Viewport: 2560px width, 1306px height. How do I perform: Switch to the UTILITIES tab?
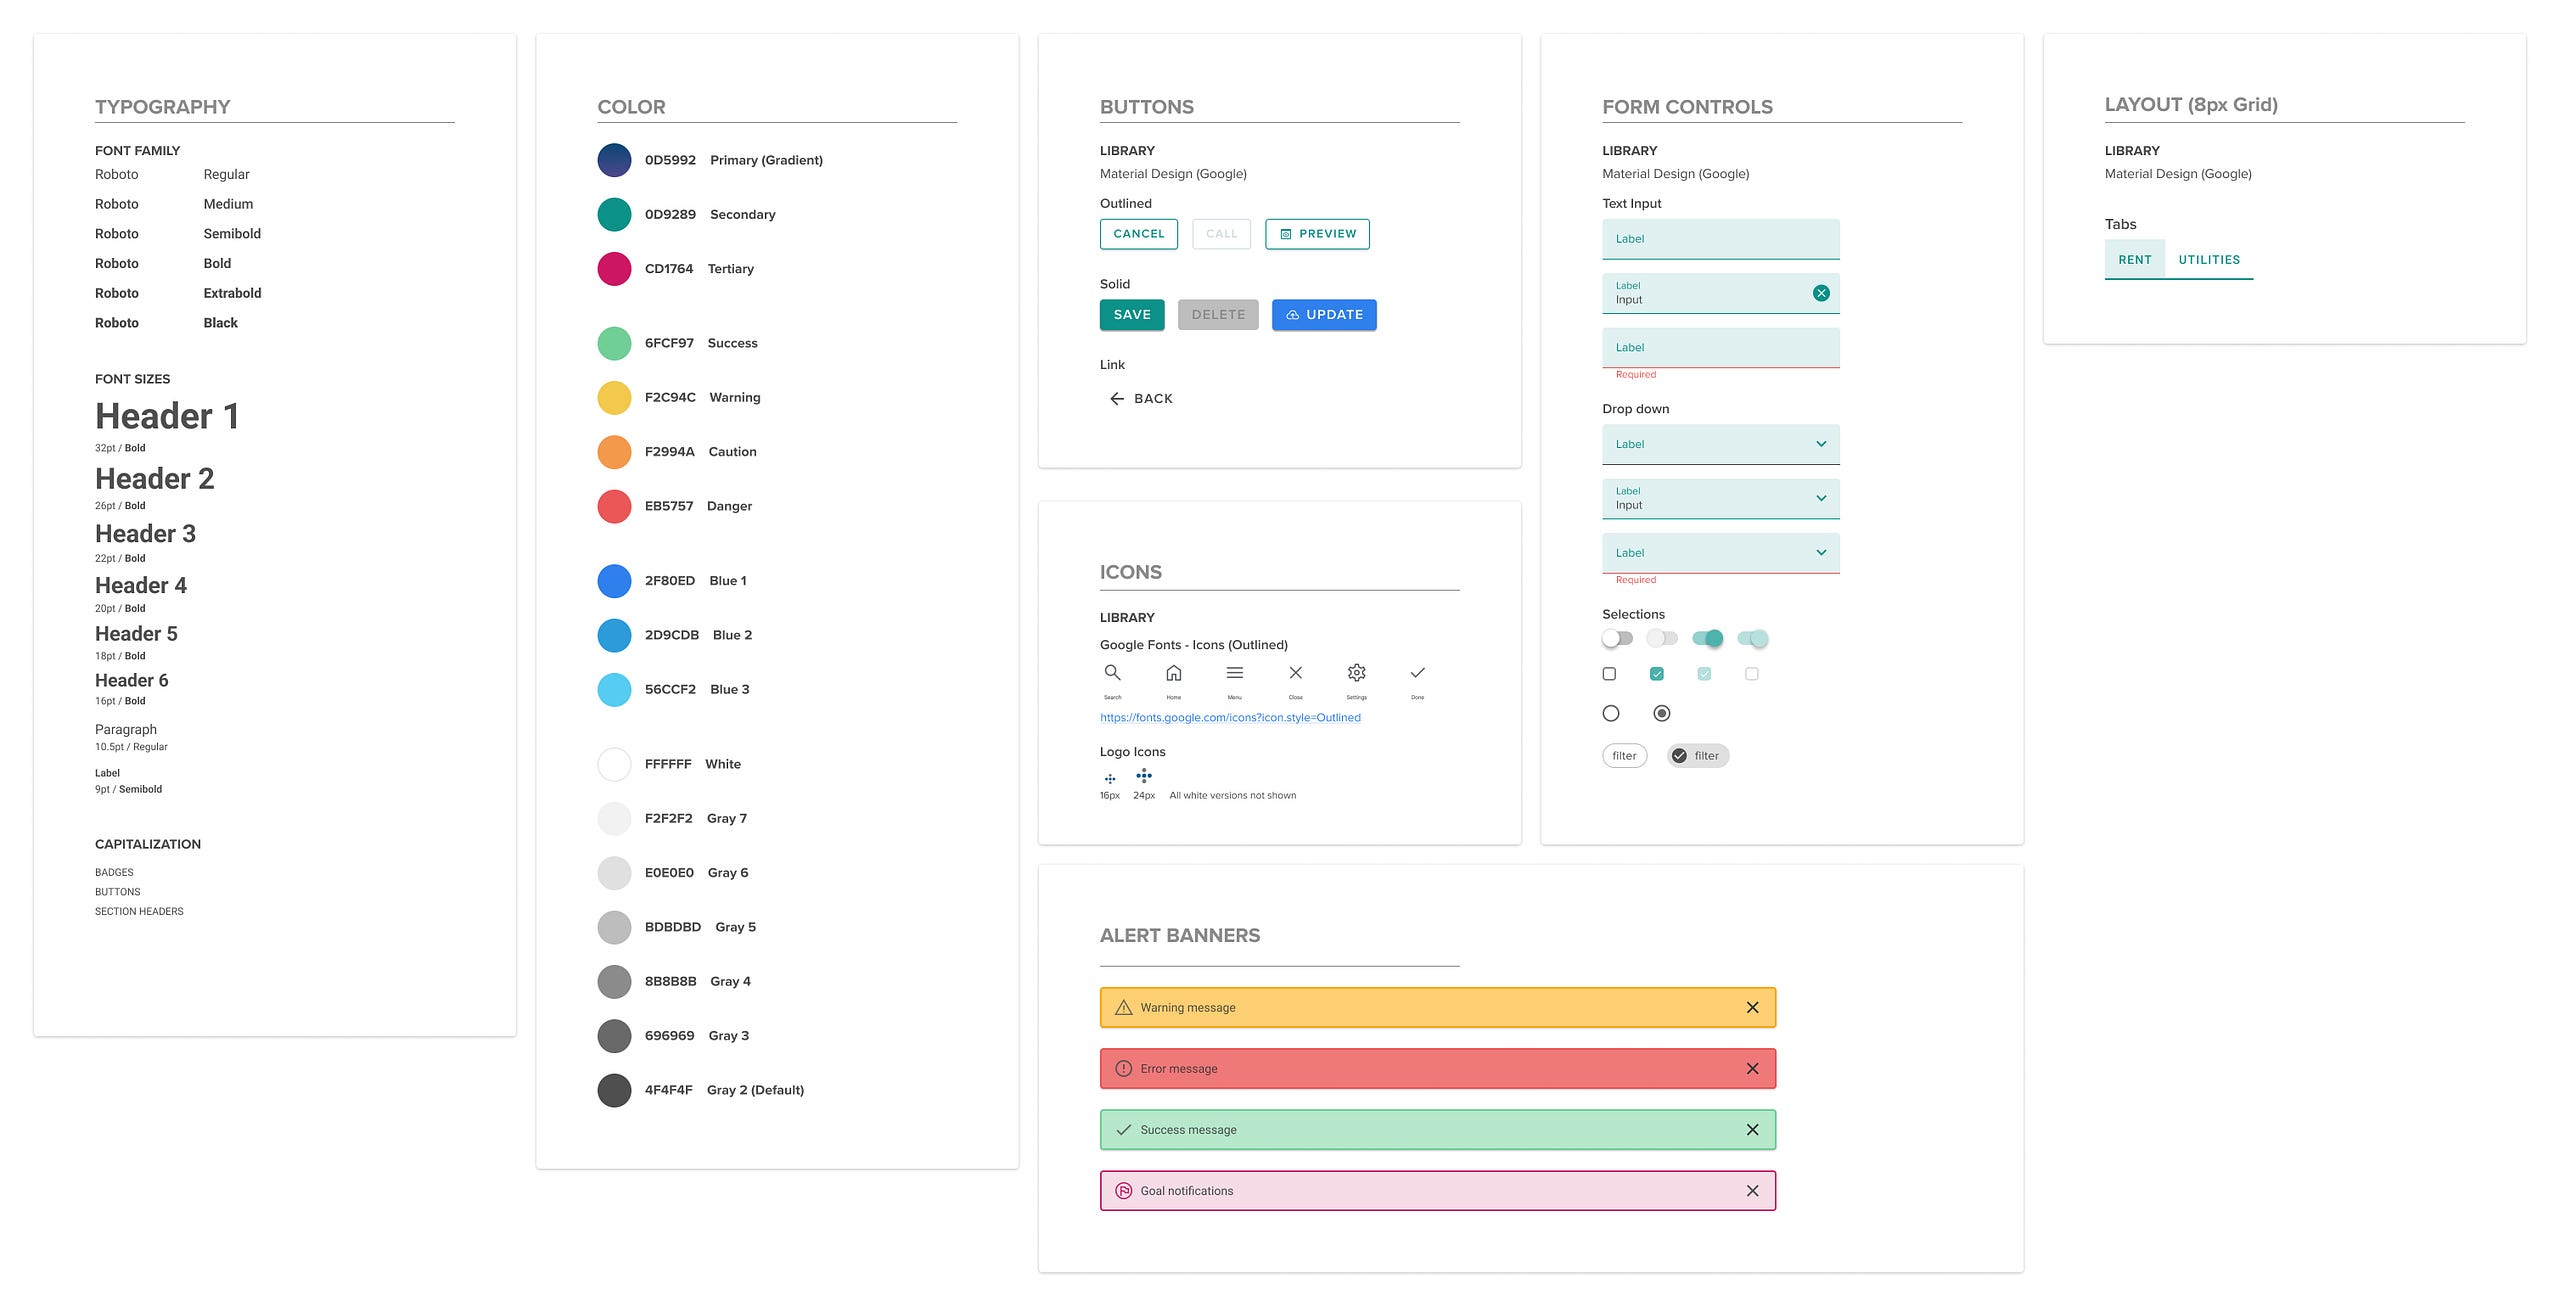[2209, 260]
